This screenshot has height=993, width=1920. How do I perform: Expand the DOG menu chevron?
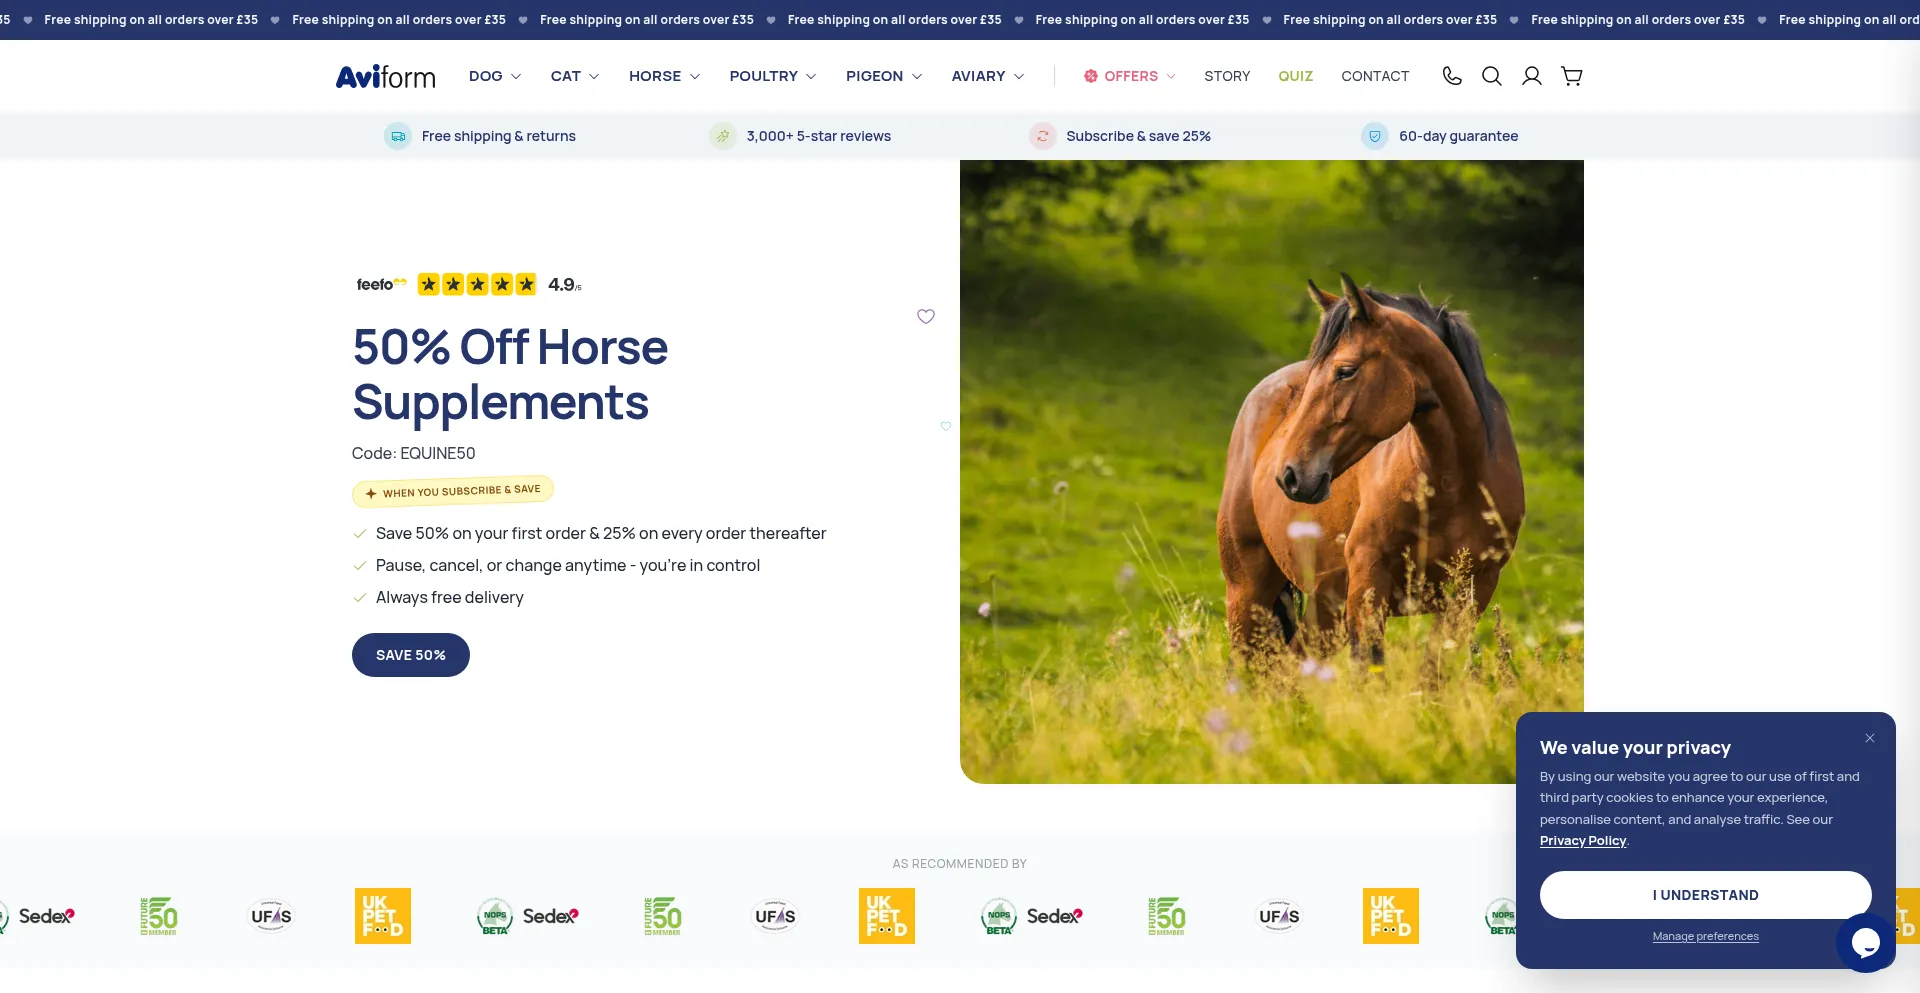(516, 76)
